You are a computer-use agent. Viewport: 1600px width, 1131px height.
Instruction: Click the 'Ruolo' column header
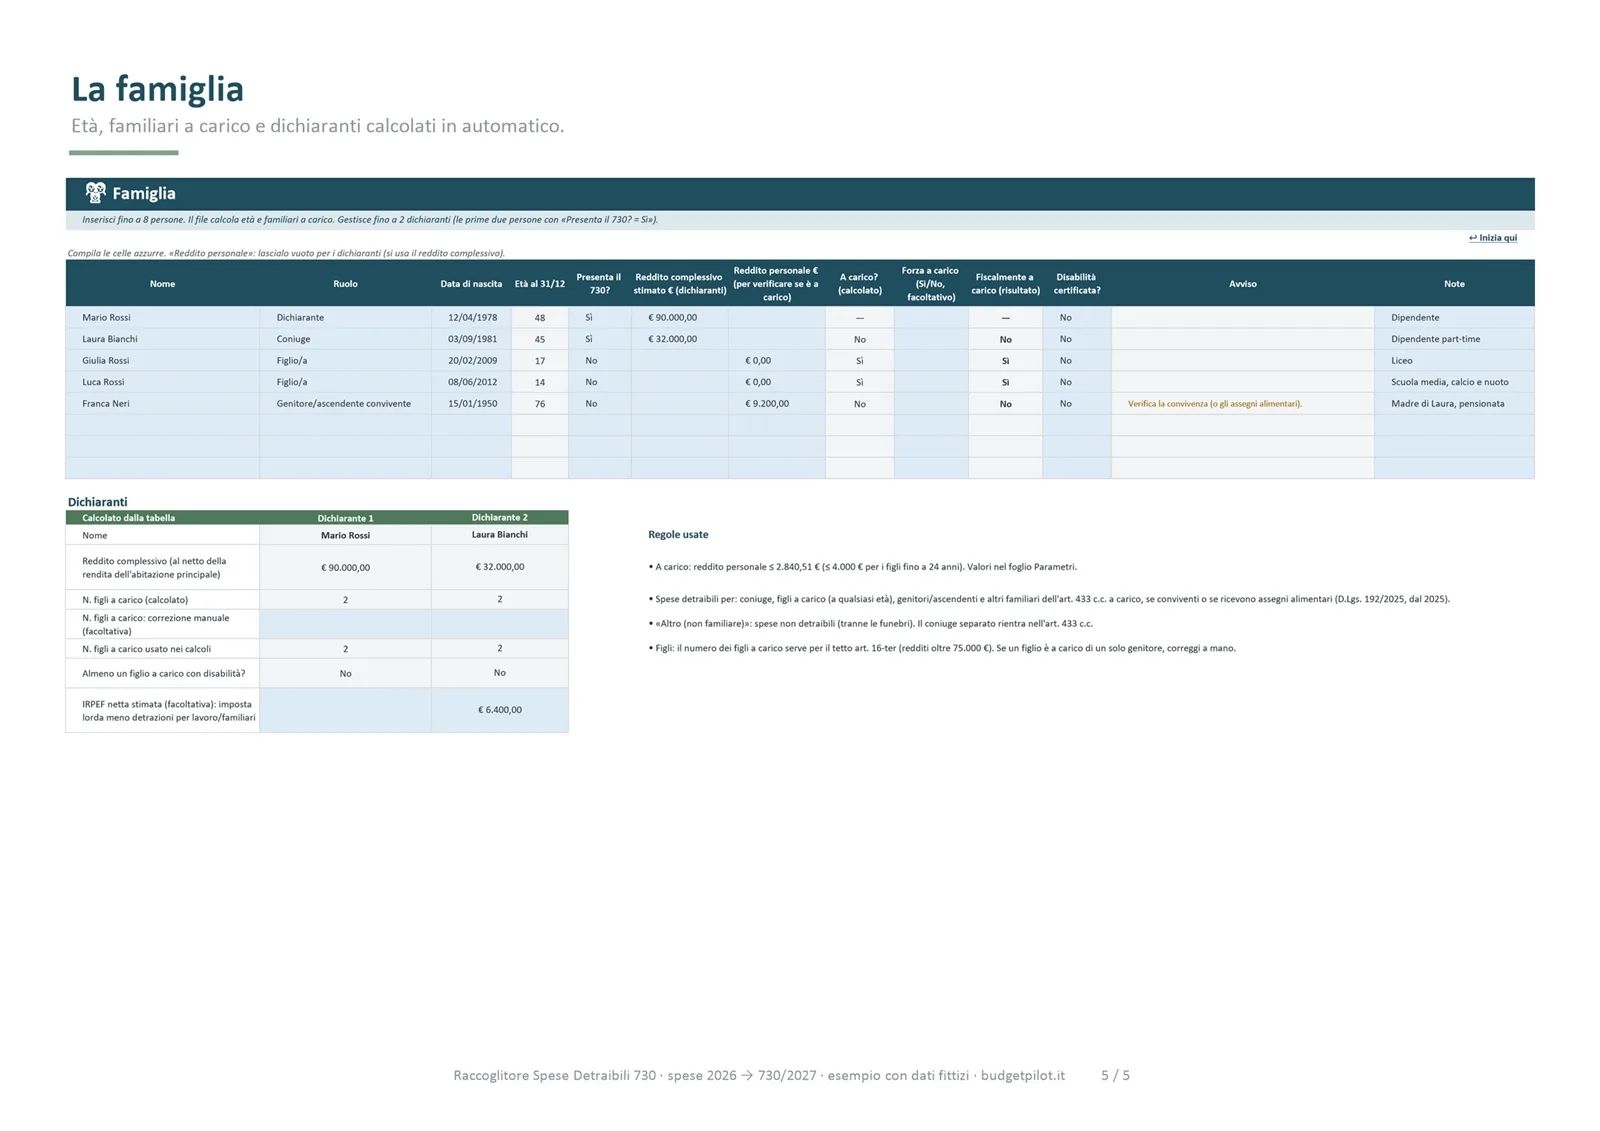[346, 284]
